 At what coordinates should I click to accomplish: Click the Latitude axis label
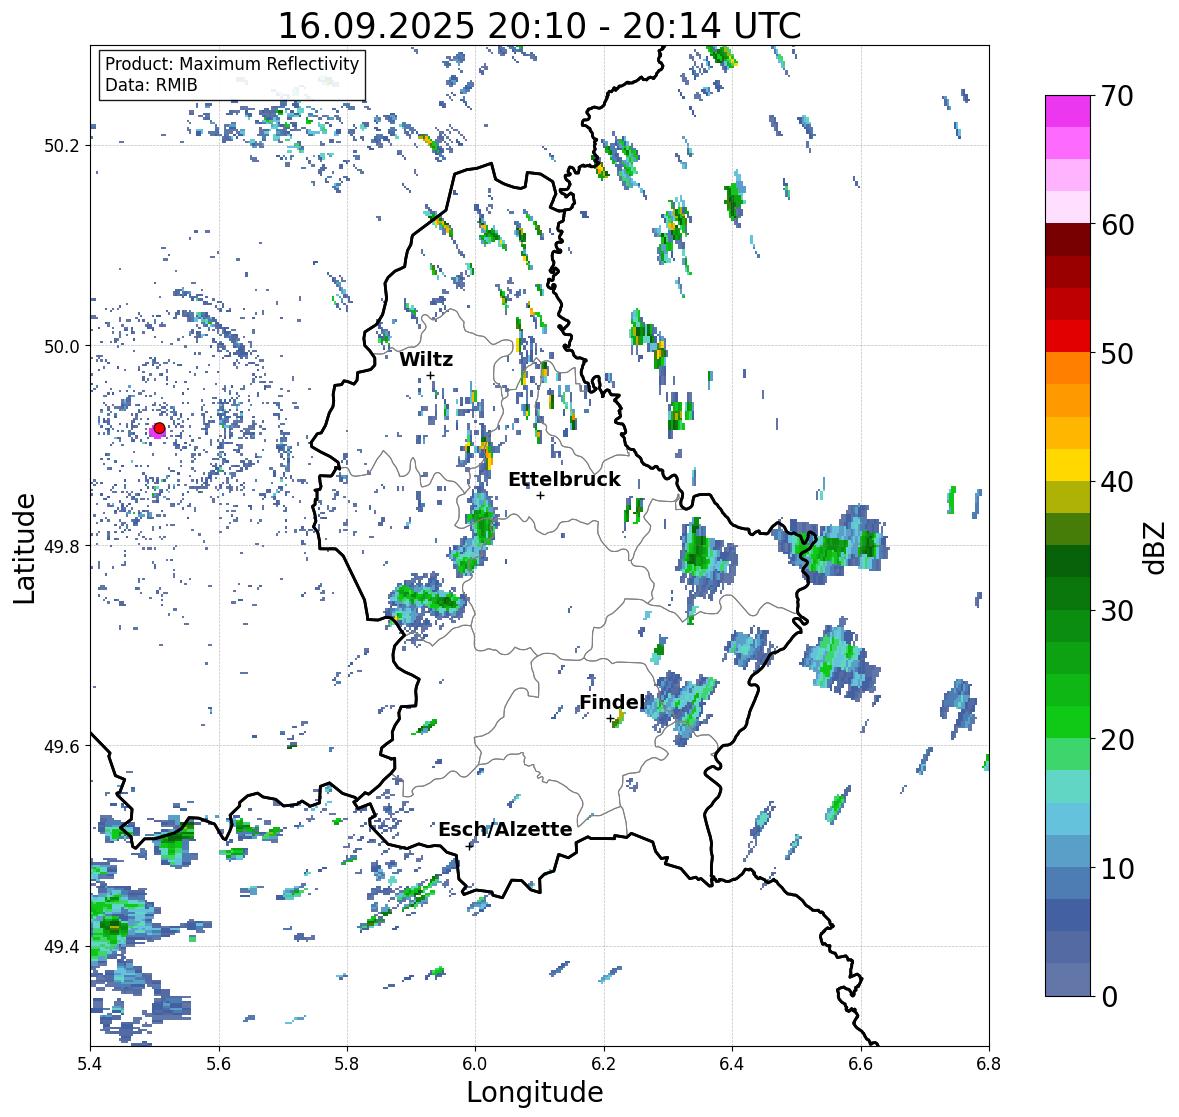(x=24, y=548)
